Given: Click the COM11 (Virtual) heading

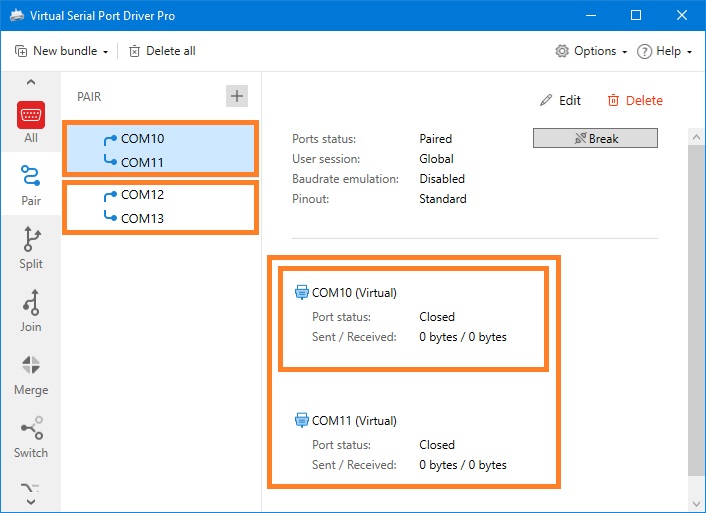Looking at the screenshot, I should (354, 421).
